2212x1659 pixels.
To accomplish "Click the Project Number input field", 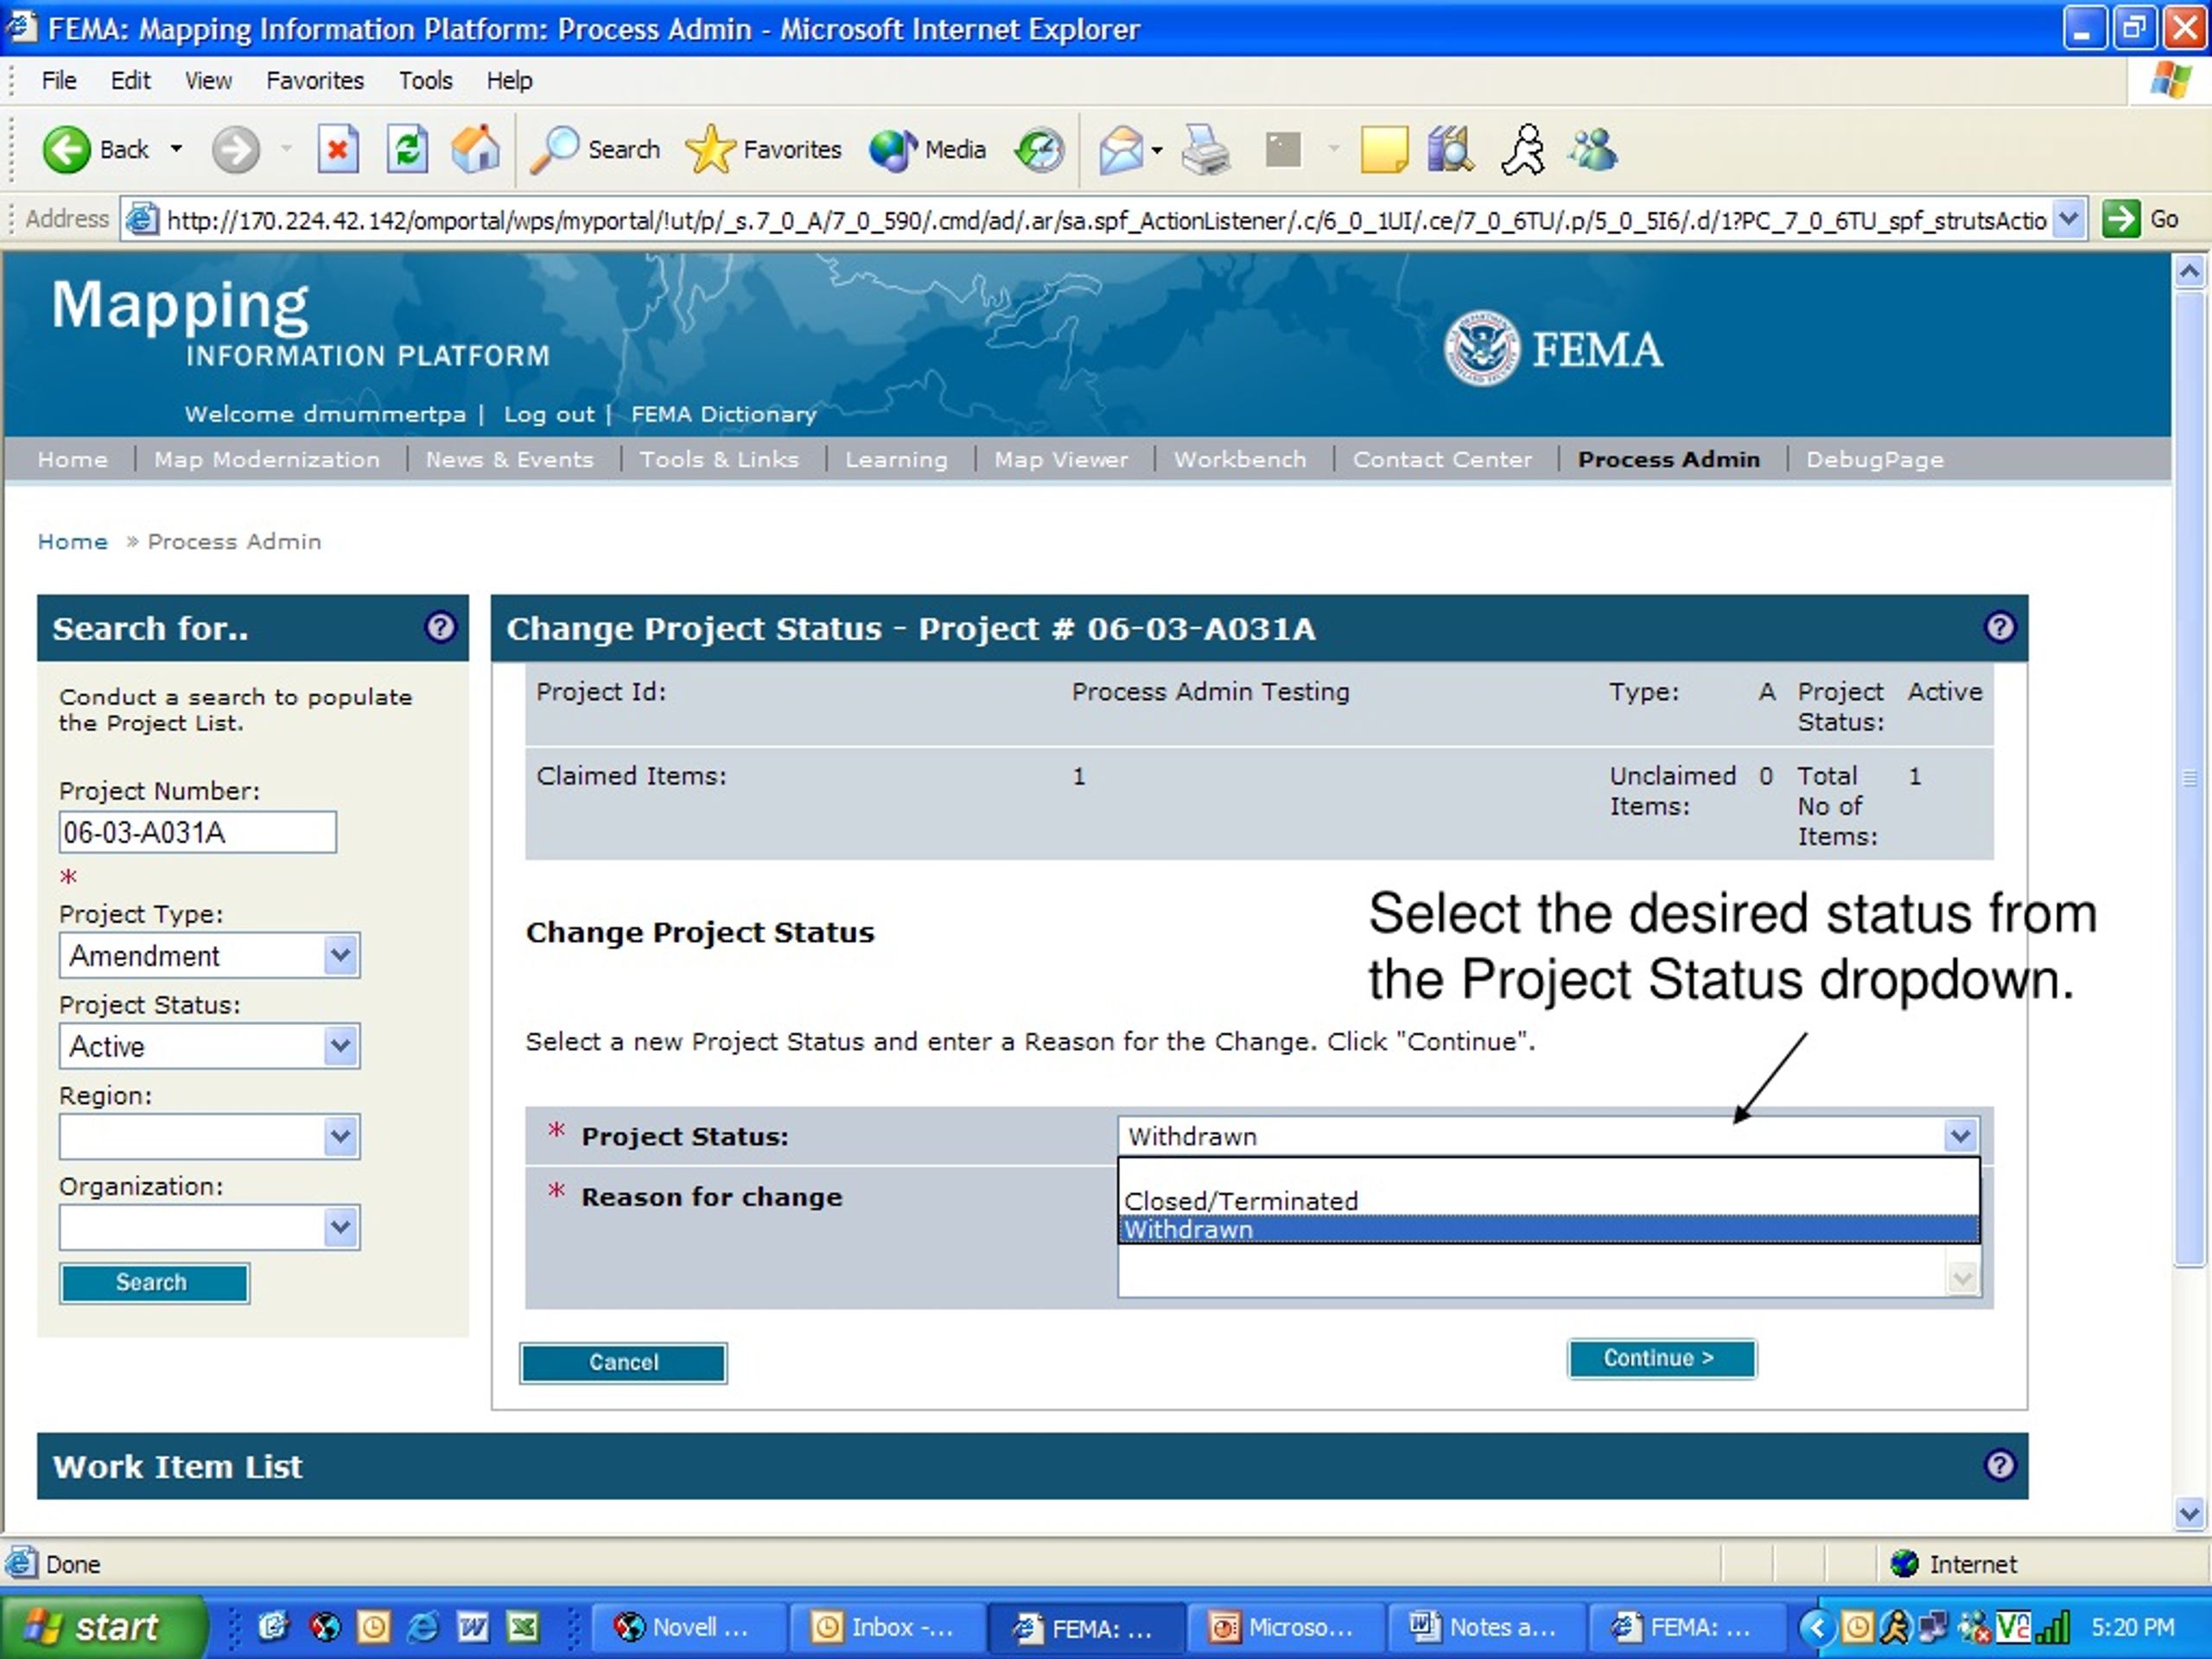I will (x=198, y=832).
